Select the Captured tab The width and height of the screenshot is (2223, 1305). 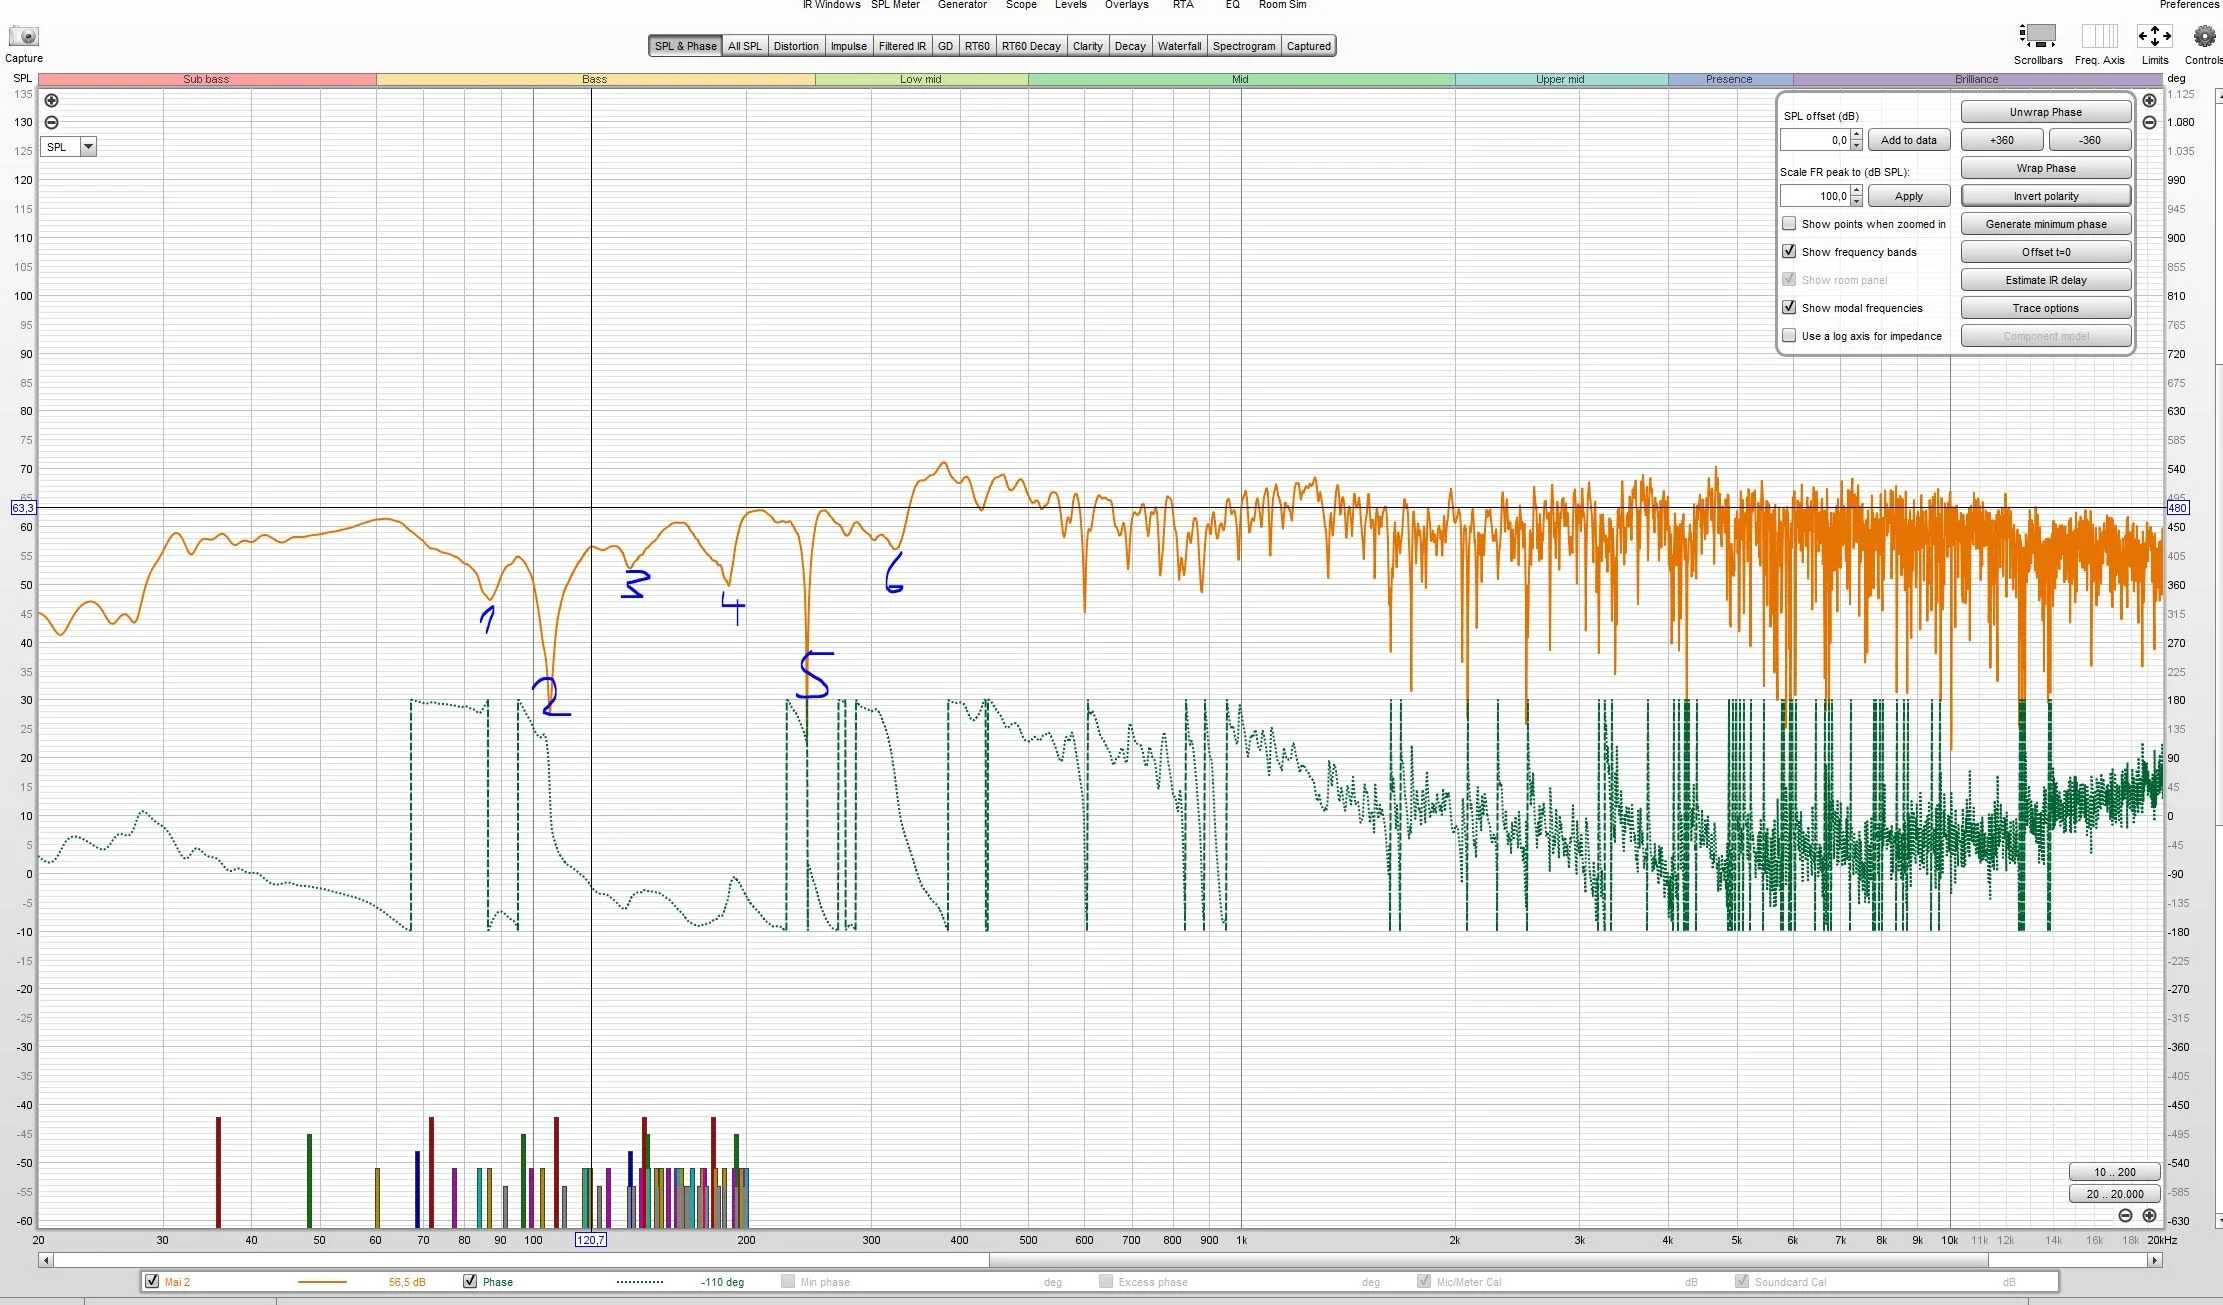click(1308, 46)
